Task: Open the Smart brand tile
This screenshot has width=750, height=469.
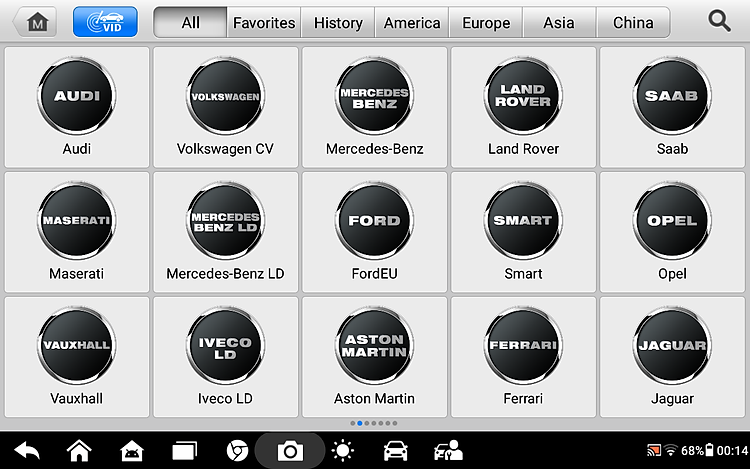Action: [x=523, y=232]
